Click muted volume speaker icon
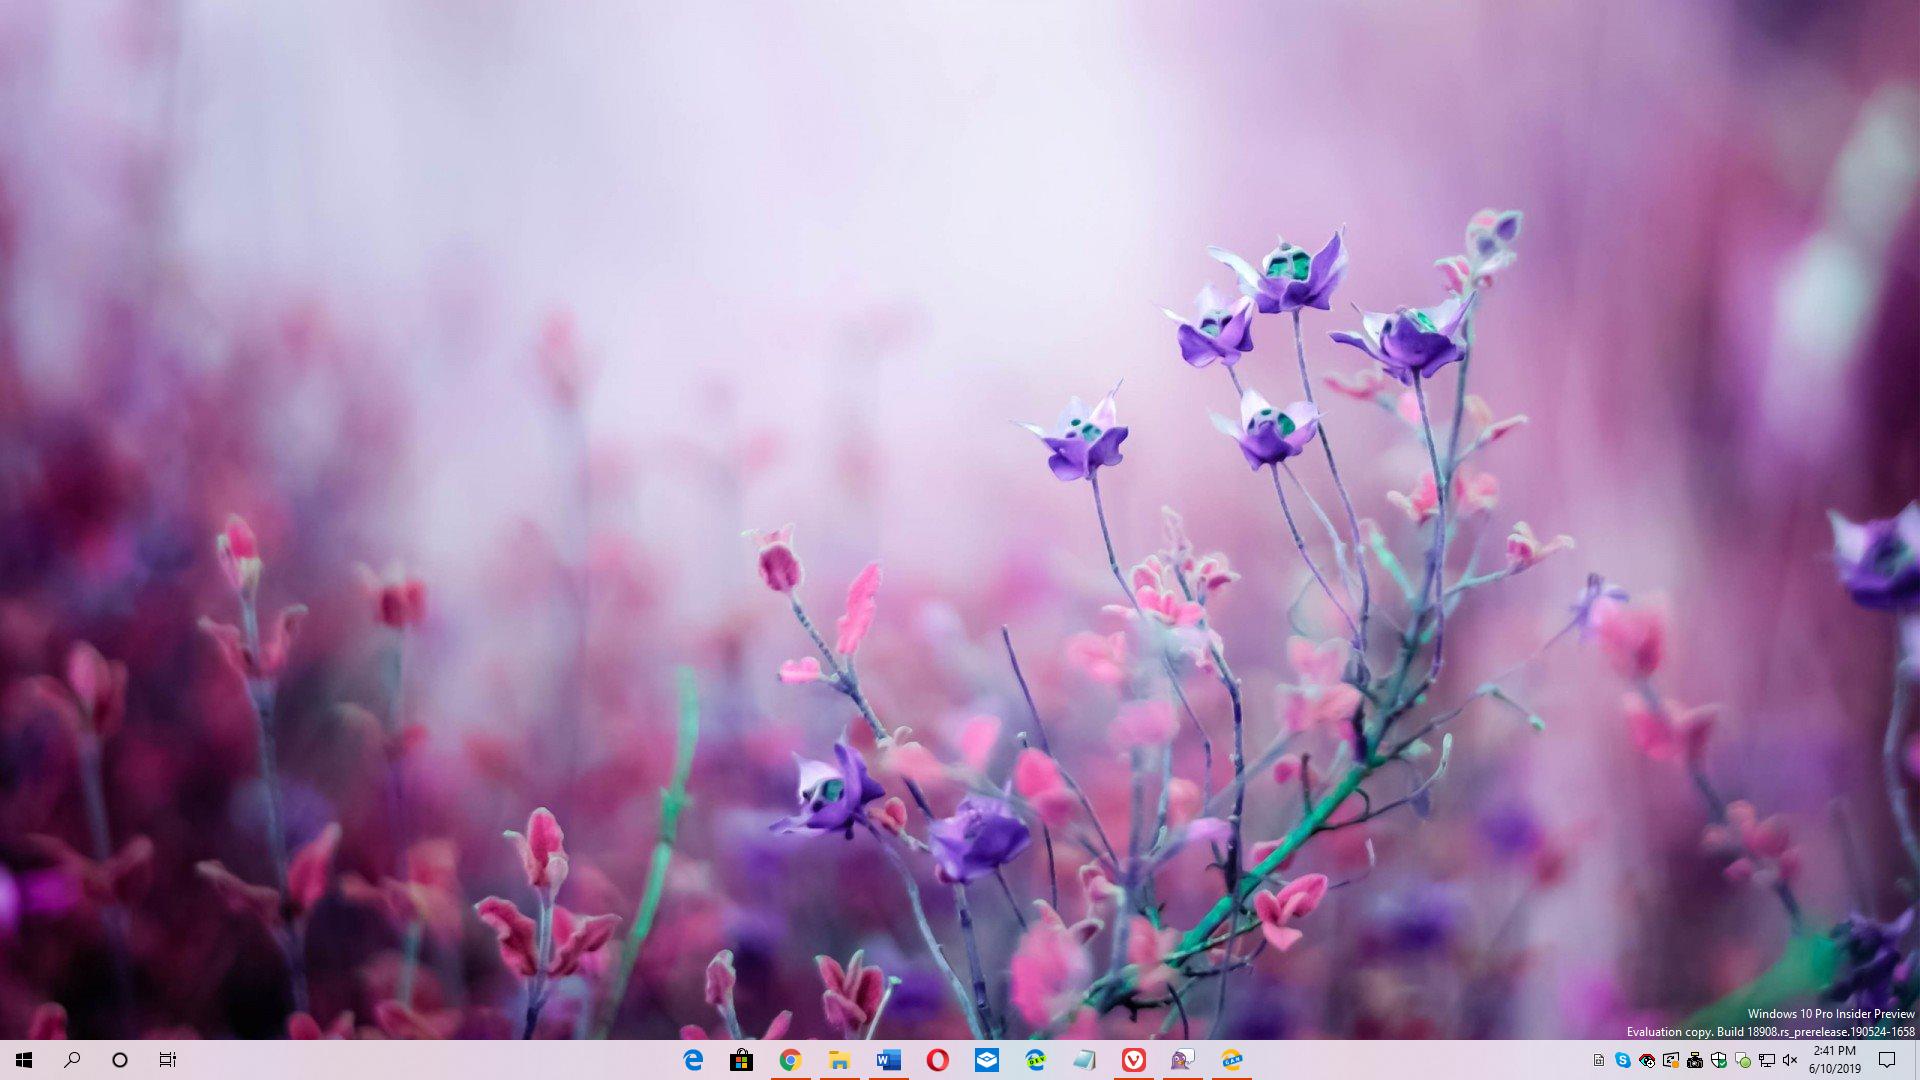The width and height of the screenshot is (1920, 1080). click(1790, 1060)
